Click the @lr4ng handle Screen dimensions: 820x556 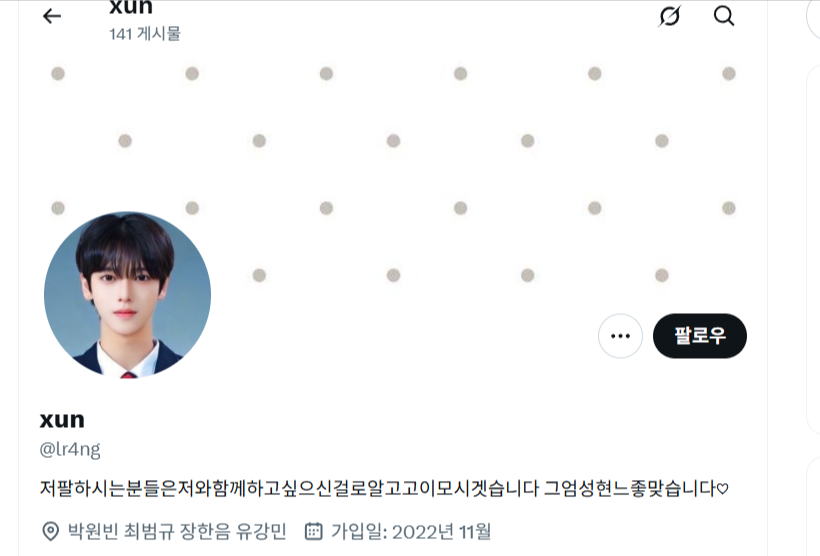pyautogui.click(x=70, y=449)
